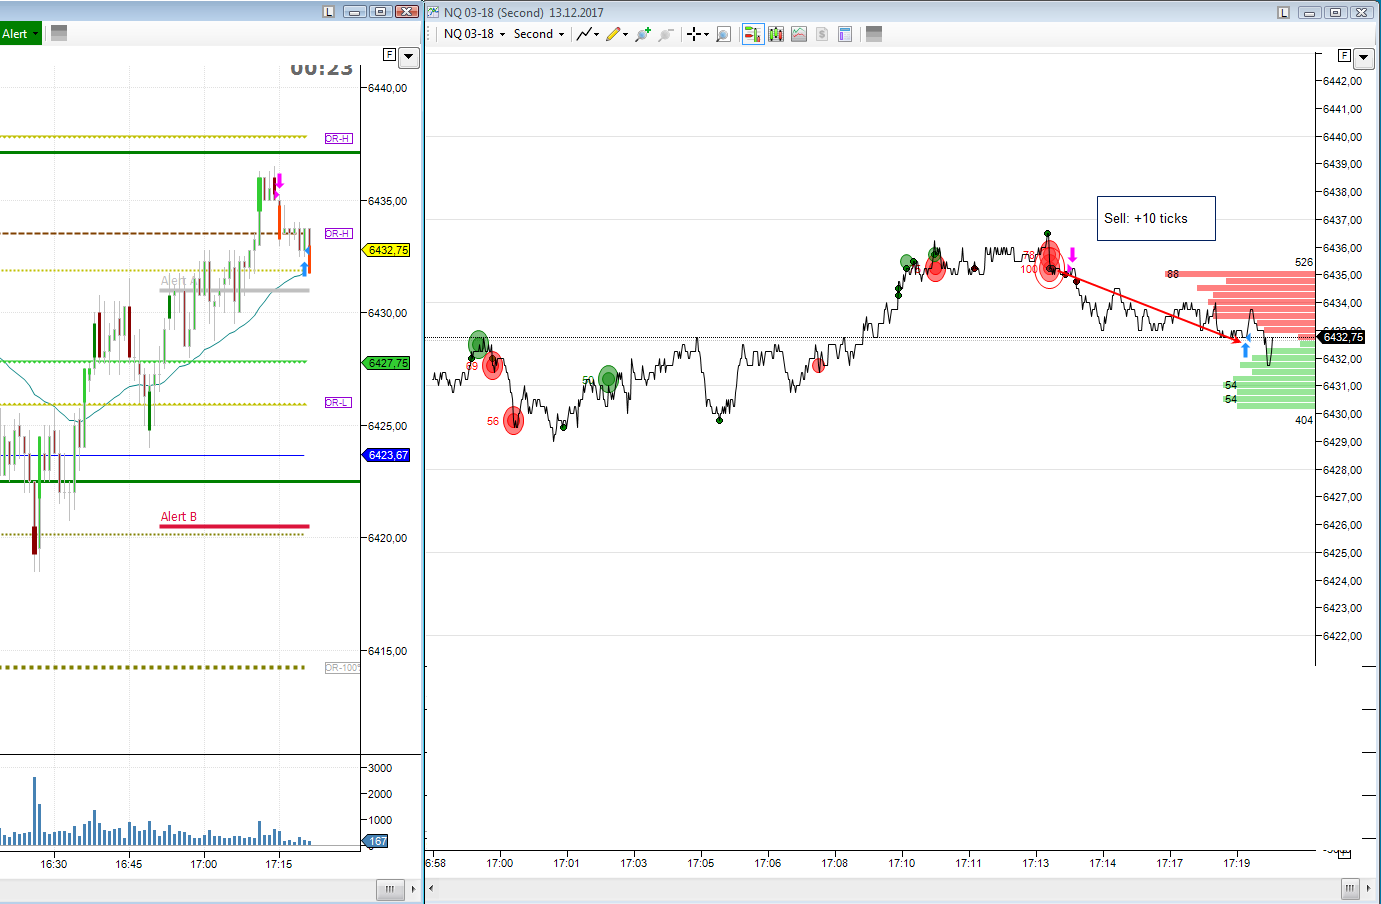Maximize the NQ 03-18 chart window

(x=1336, y=12)
